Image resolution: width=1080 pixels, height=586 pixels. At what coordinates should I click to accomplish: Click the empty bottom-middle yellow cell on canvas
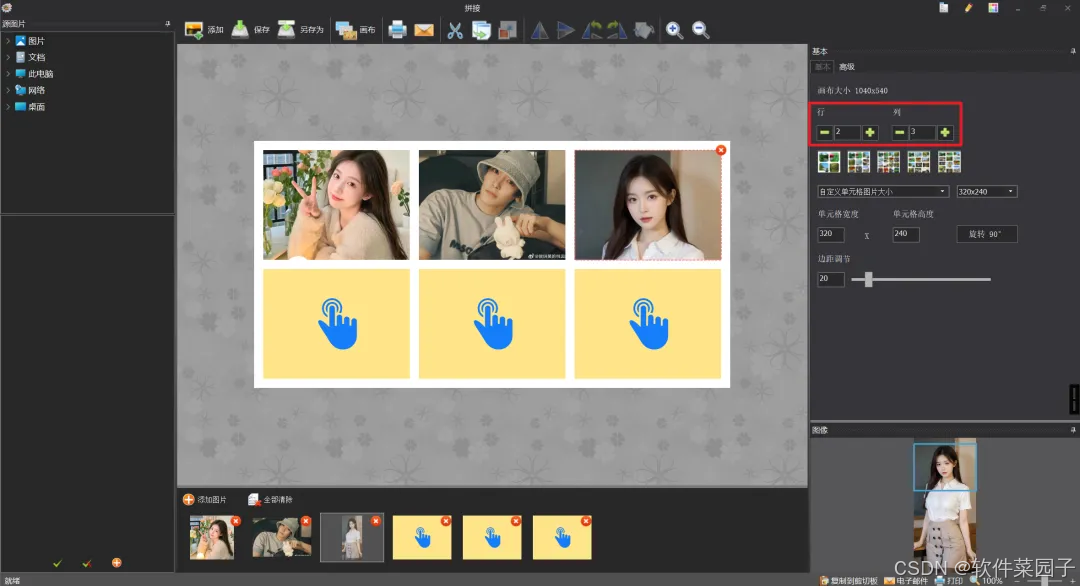click(x=492, y=324)
